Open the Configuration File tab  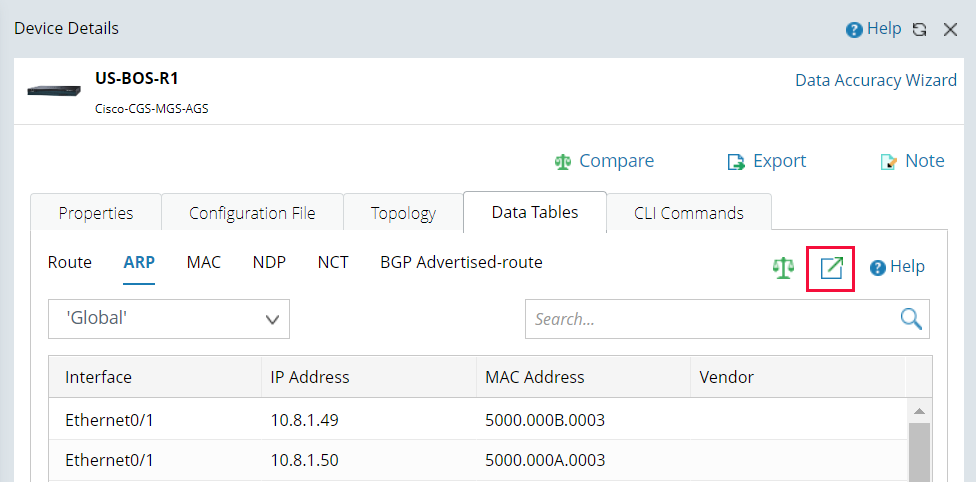[x=252, y=213]
